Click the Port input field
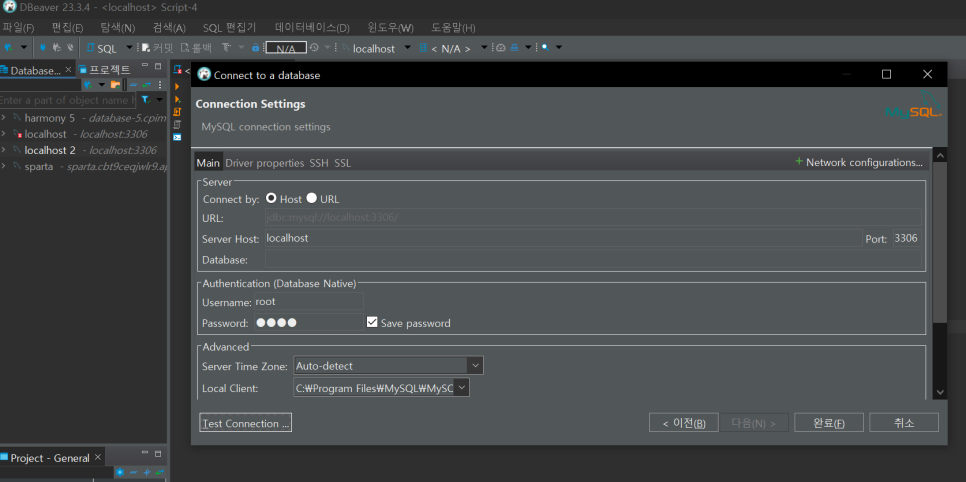This screenshot has height=482, width=966. [907, 238]
